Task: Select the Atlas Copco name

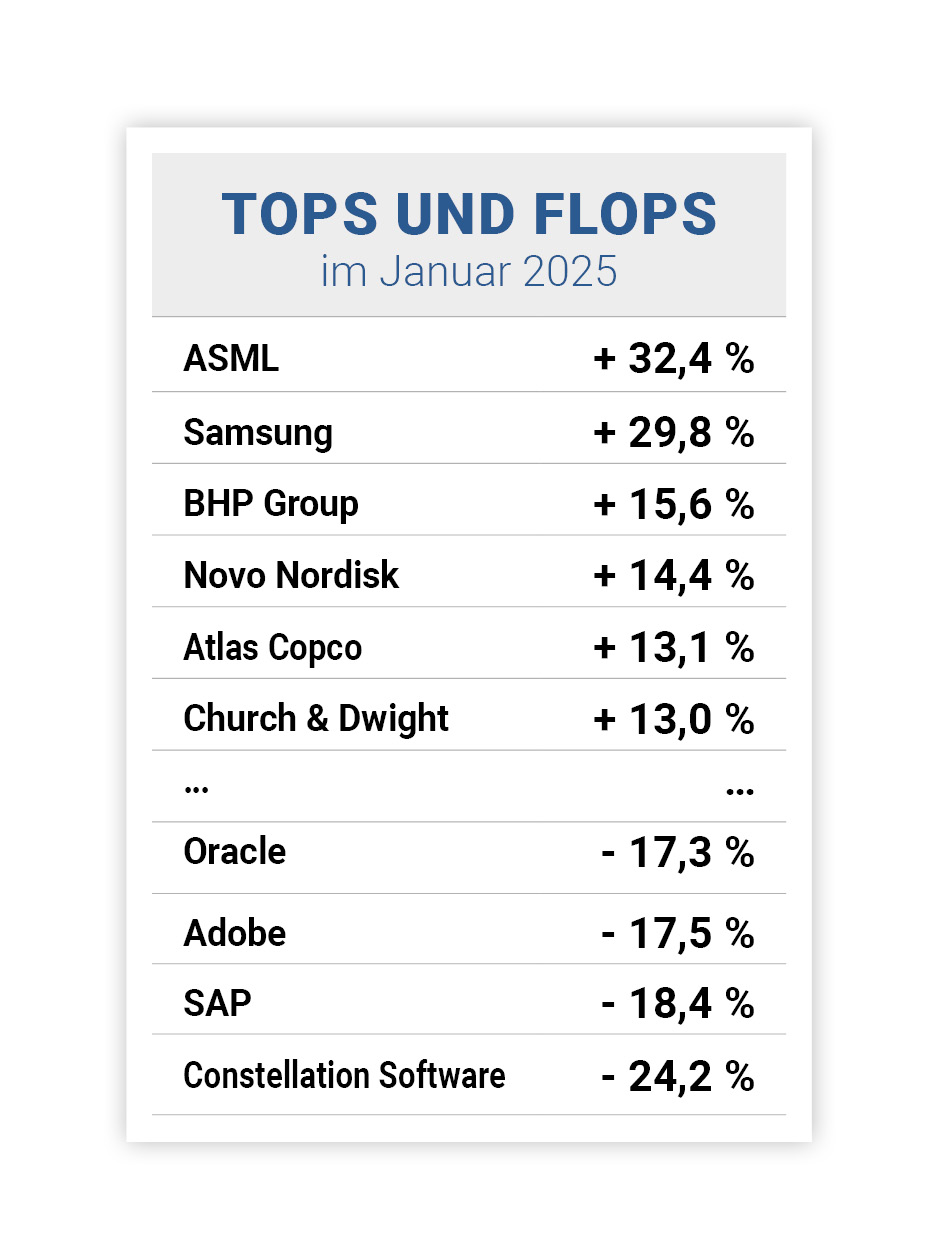Action: coord(273,648)
